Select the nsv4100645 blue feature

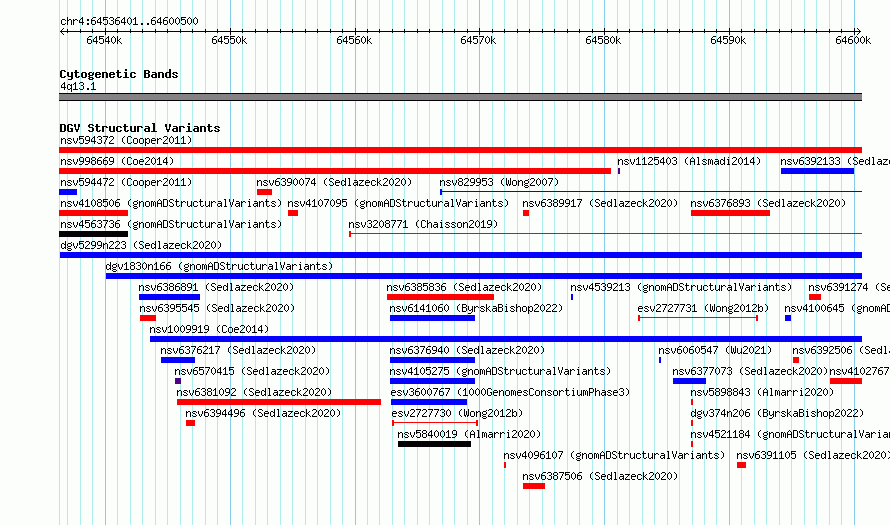pos(788,318)
